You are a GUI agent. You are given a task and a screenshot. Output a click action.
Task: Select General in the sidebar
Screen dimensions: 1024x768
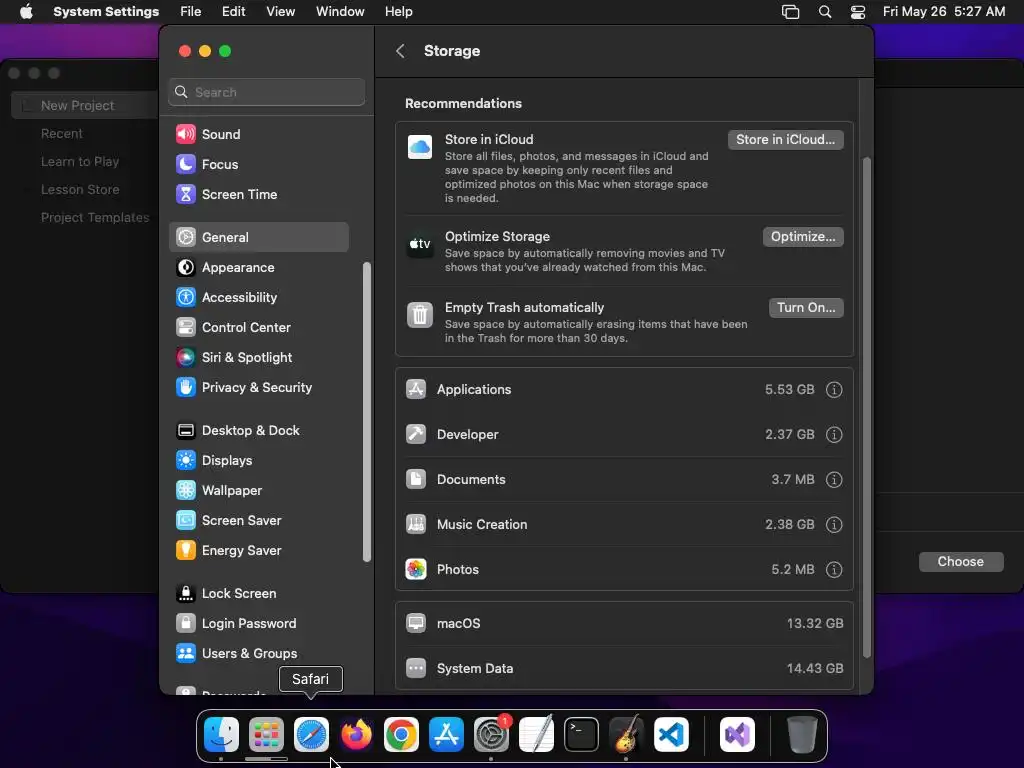pyautogui.click(x=259, y=237)
